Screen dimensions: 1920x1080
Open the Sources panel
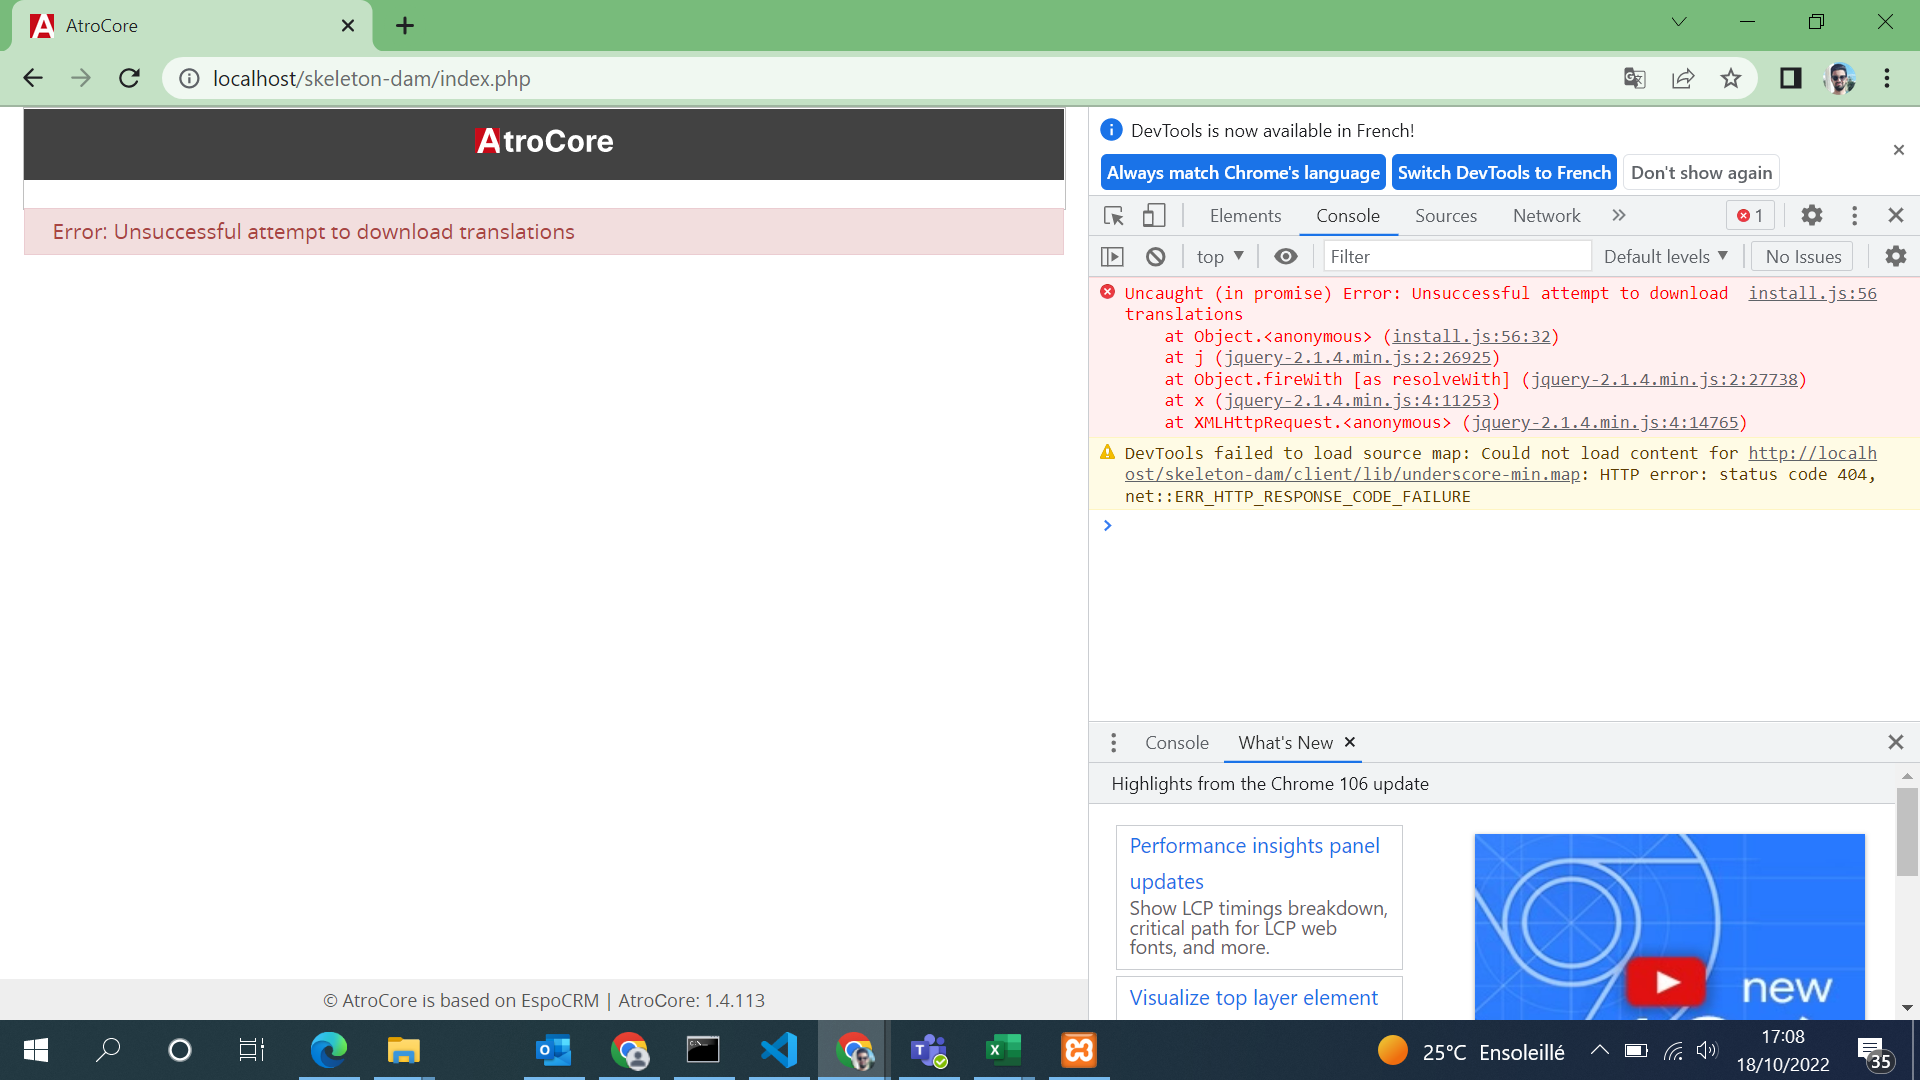(x=1445, y=215)
